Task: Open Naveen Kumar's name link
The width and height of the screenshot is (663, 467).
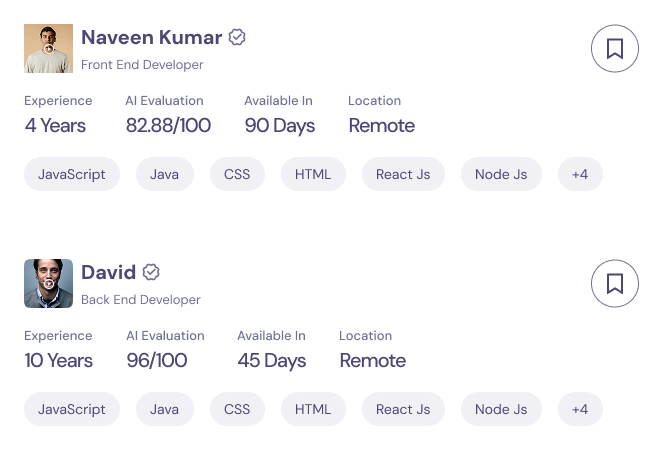Action: click(x=151, y=38)
